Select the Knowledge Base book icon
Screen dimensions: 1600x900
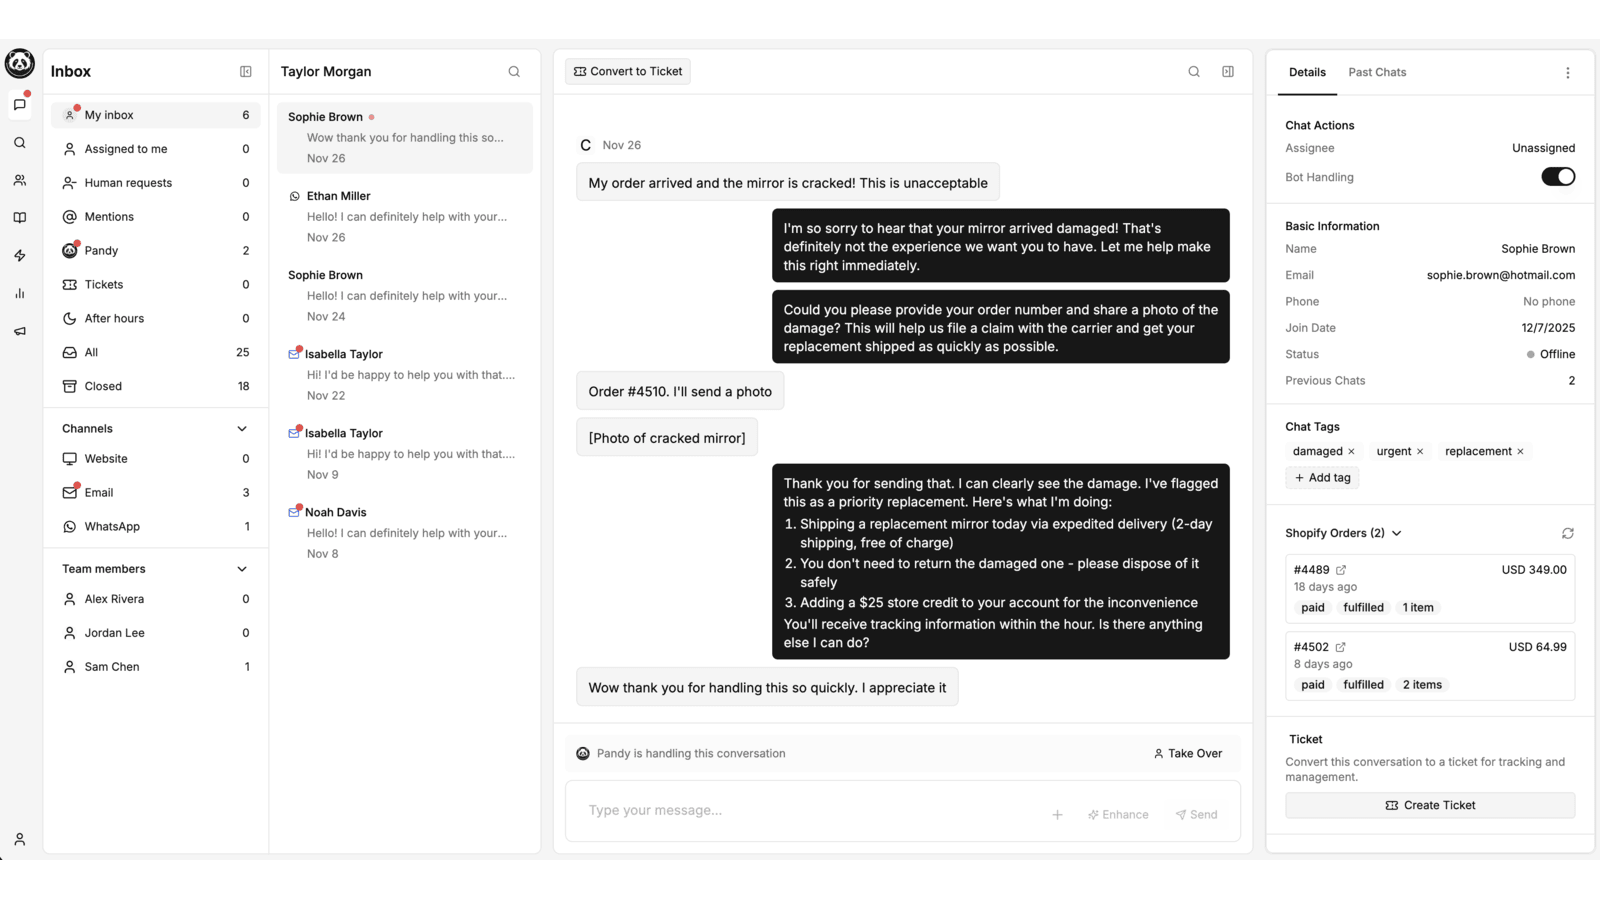click(19, 217)
